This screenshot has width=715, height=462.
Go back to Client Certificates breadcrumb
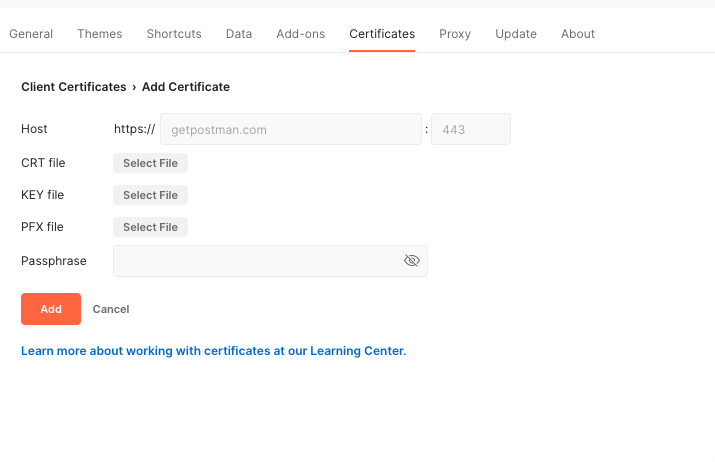(74, 87)
